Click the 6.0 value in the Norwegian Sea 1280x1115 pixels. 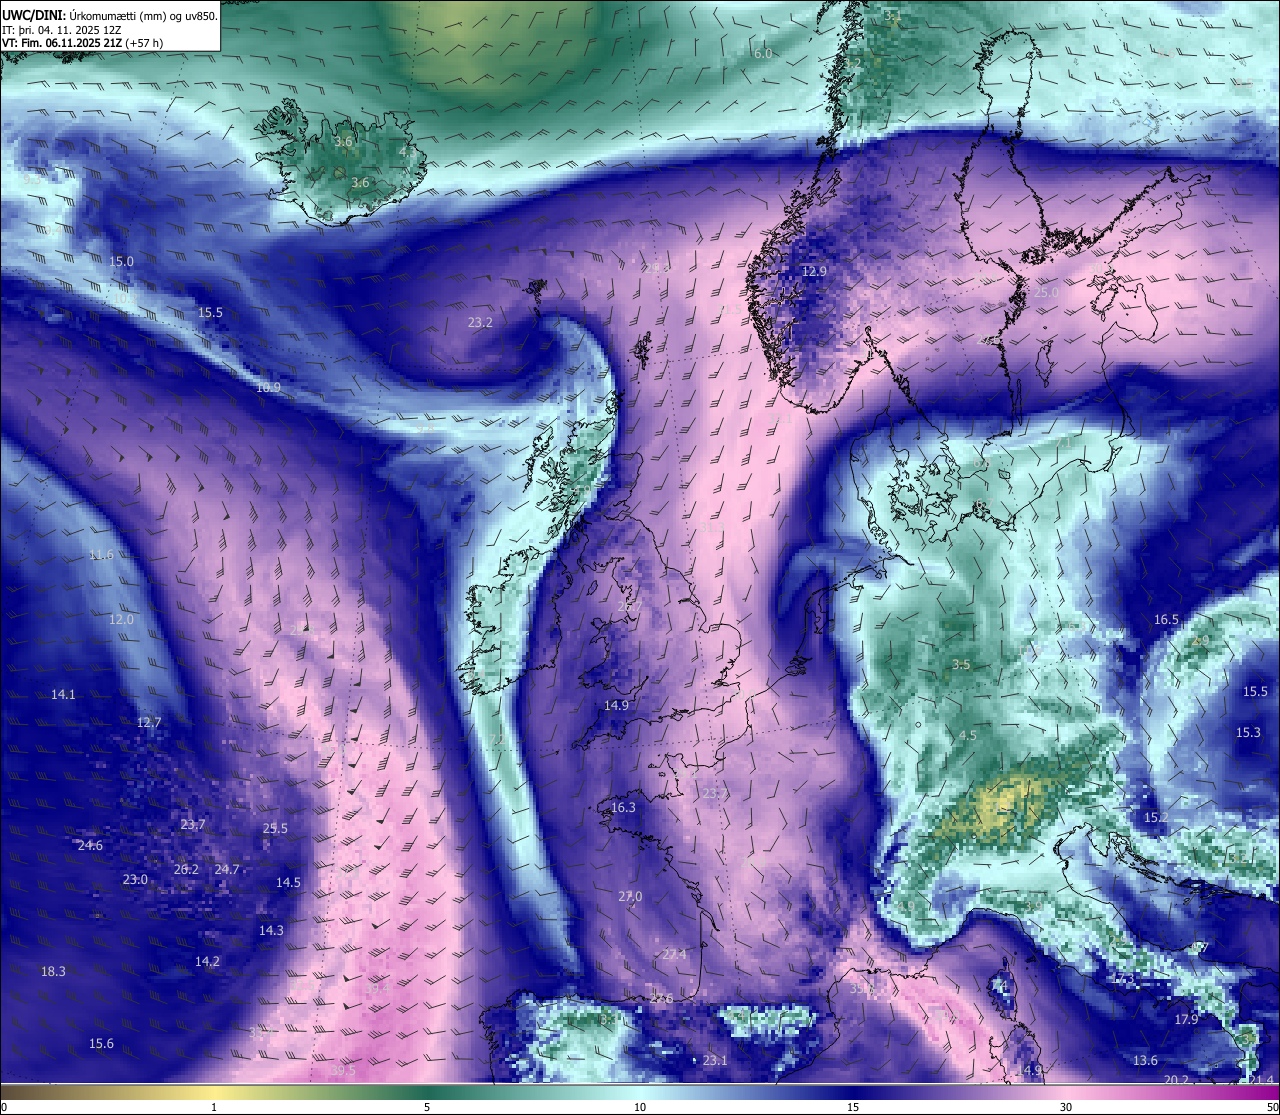click(x=763, y=53)
